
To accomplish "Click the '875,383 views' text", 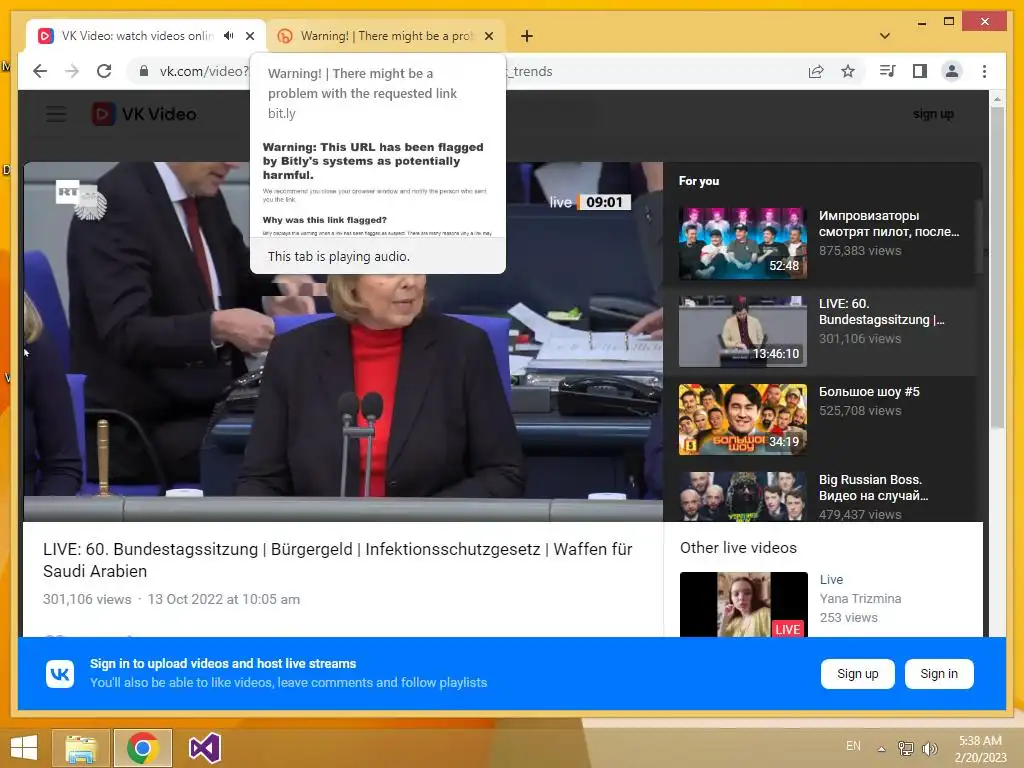I will pos(860,251).
